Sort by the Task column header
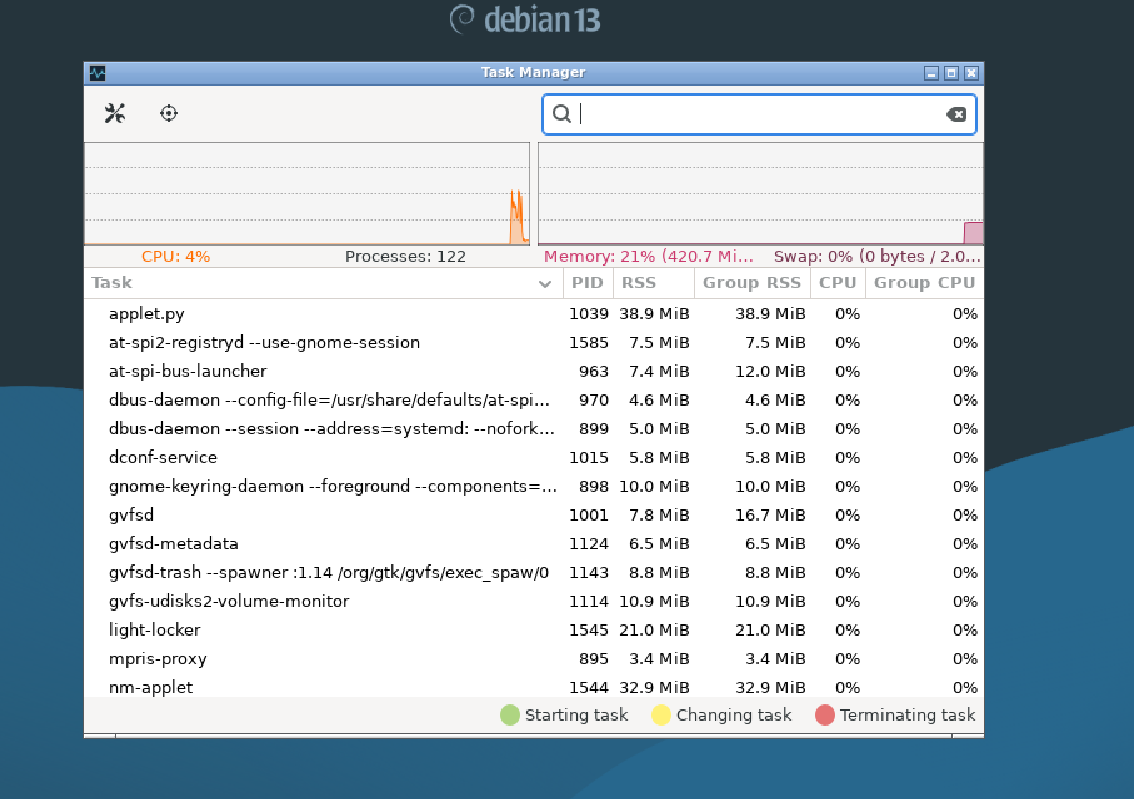 point(323,283)
